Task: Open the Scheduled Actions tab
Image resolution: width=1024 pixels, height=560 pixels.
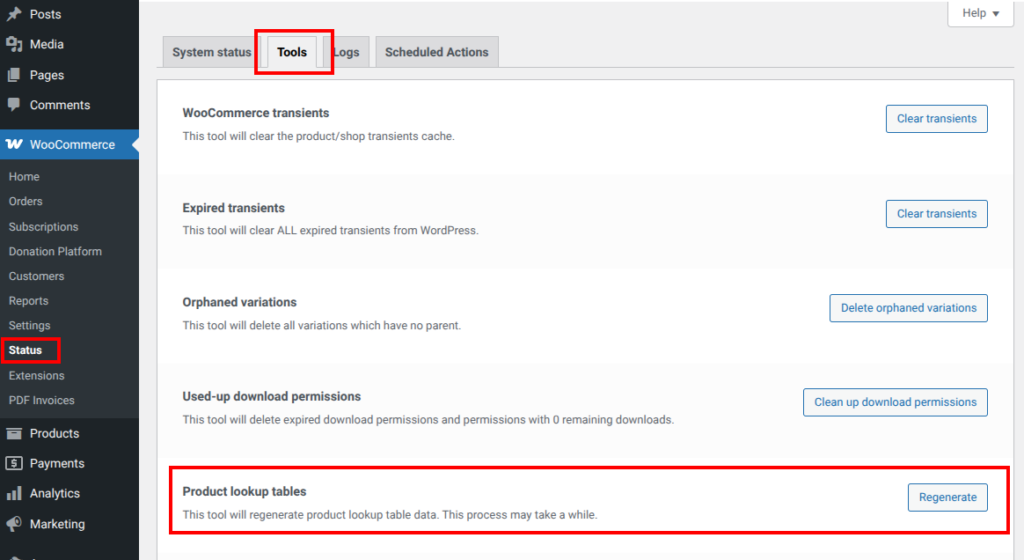Action: 437,52
